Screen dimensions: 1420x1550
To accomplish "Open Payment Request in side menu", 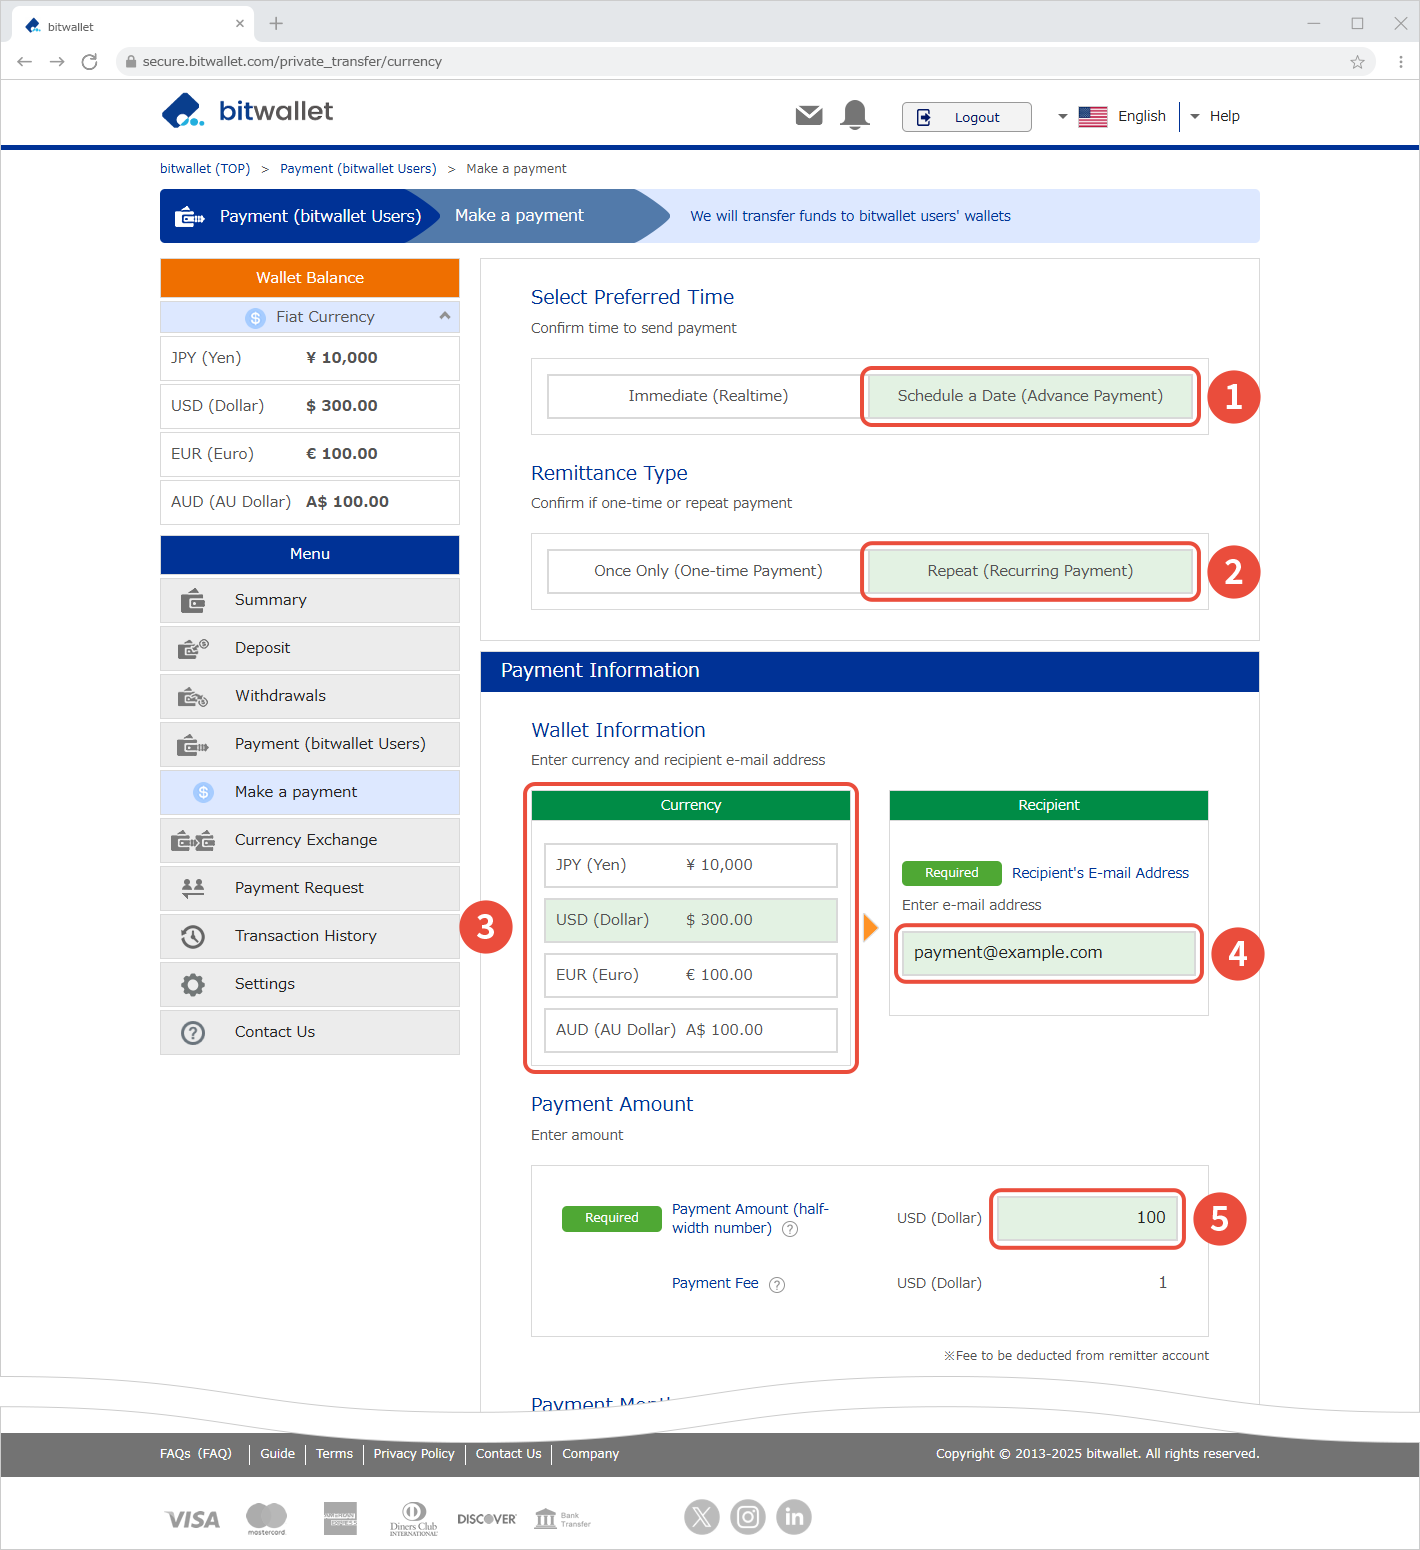I will click(310, 888).
